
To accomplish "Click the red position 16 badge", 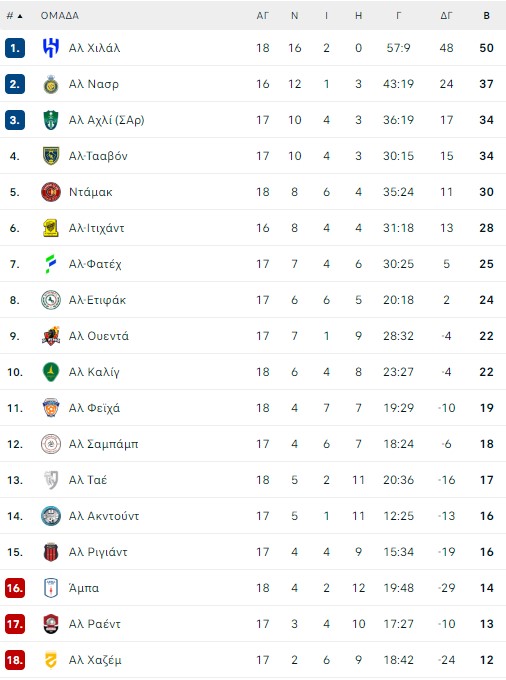I will click(x=15, y=588).
